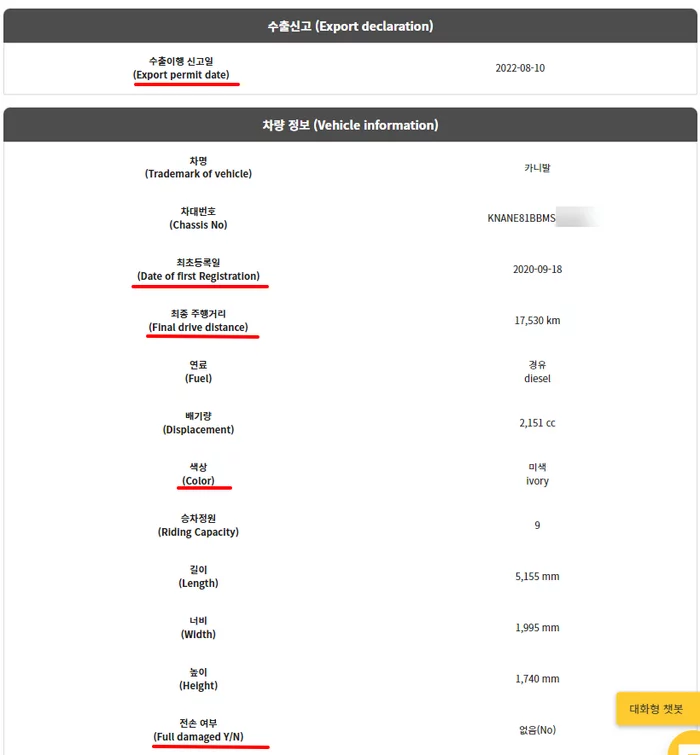Click the Vehicle information section header

pos(350,125)
